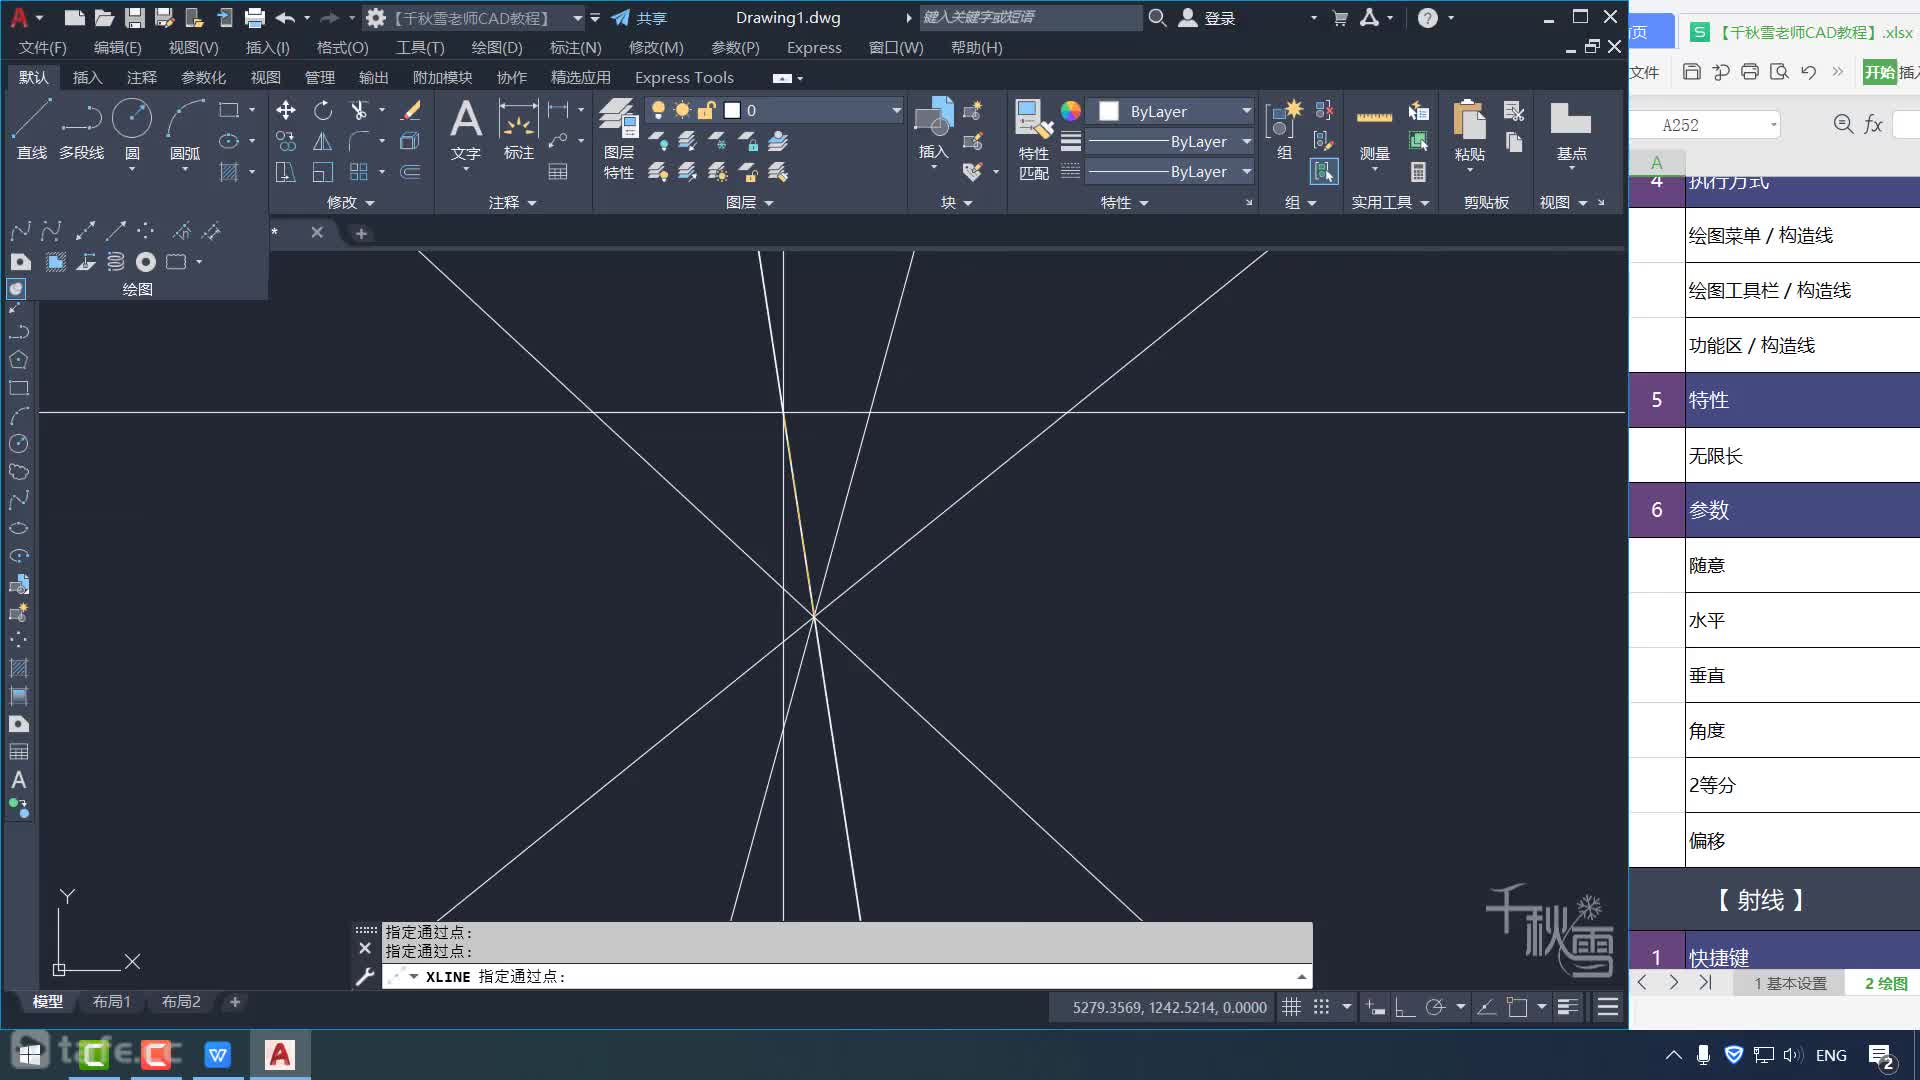Click the Scale tool icon
Screen dimensions: 1920x1080
tap(322, 172)
